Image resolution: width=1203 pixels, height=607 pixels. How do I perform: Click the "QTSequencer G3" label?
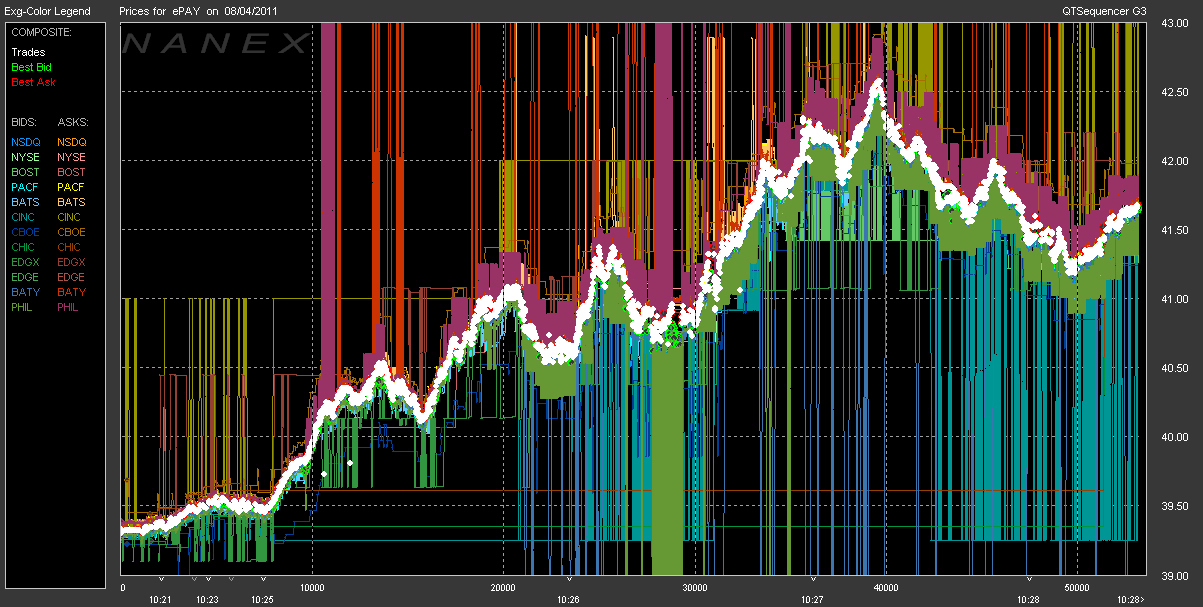1107,11
